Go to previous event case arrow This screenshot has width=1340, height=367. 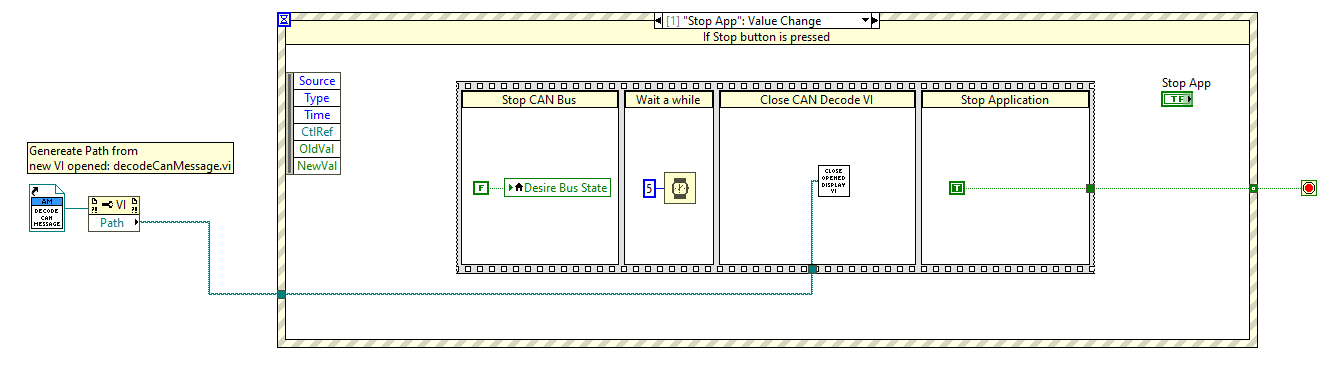tap(658, 20)
